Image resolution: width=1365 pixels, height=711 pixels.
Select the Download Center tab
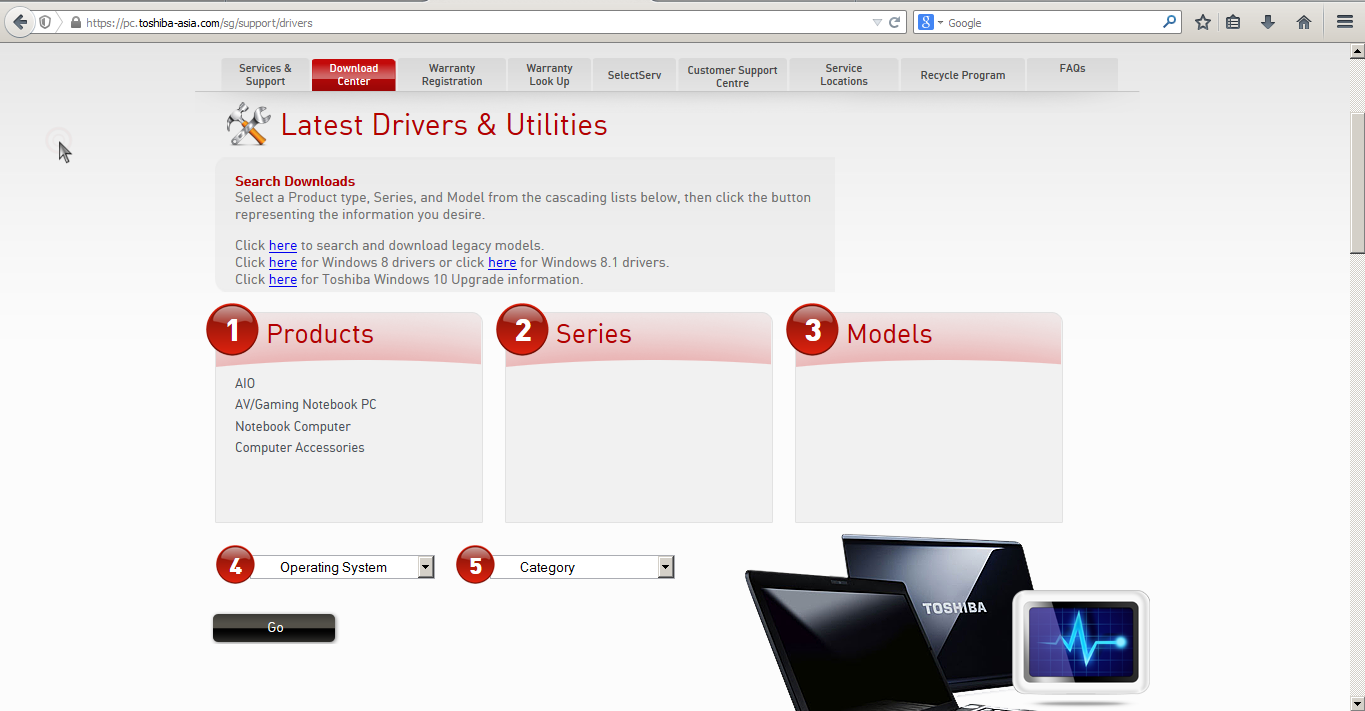pos(354,75)
